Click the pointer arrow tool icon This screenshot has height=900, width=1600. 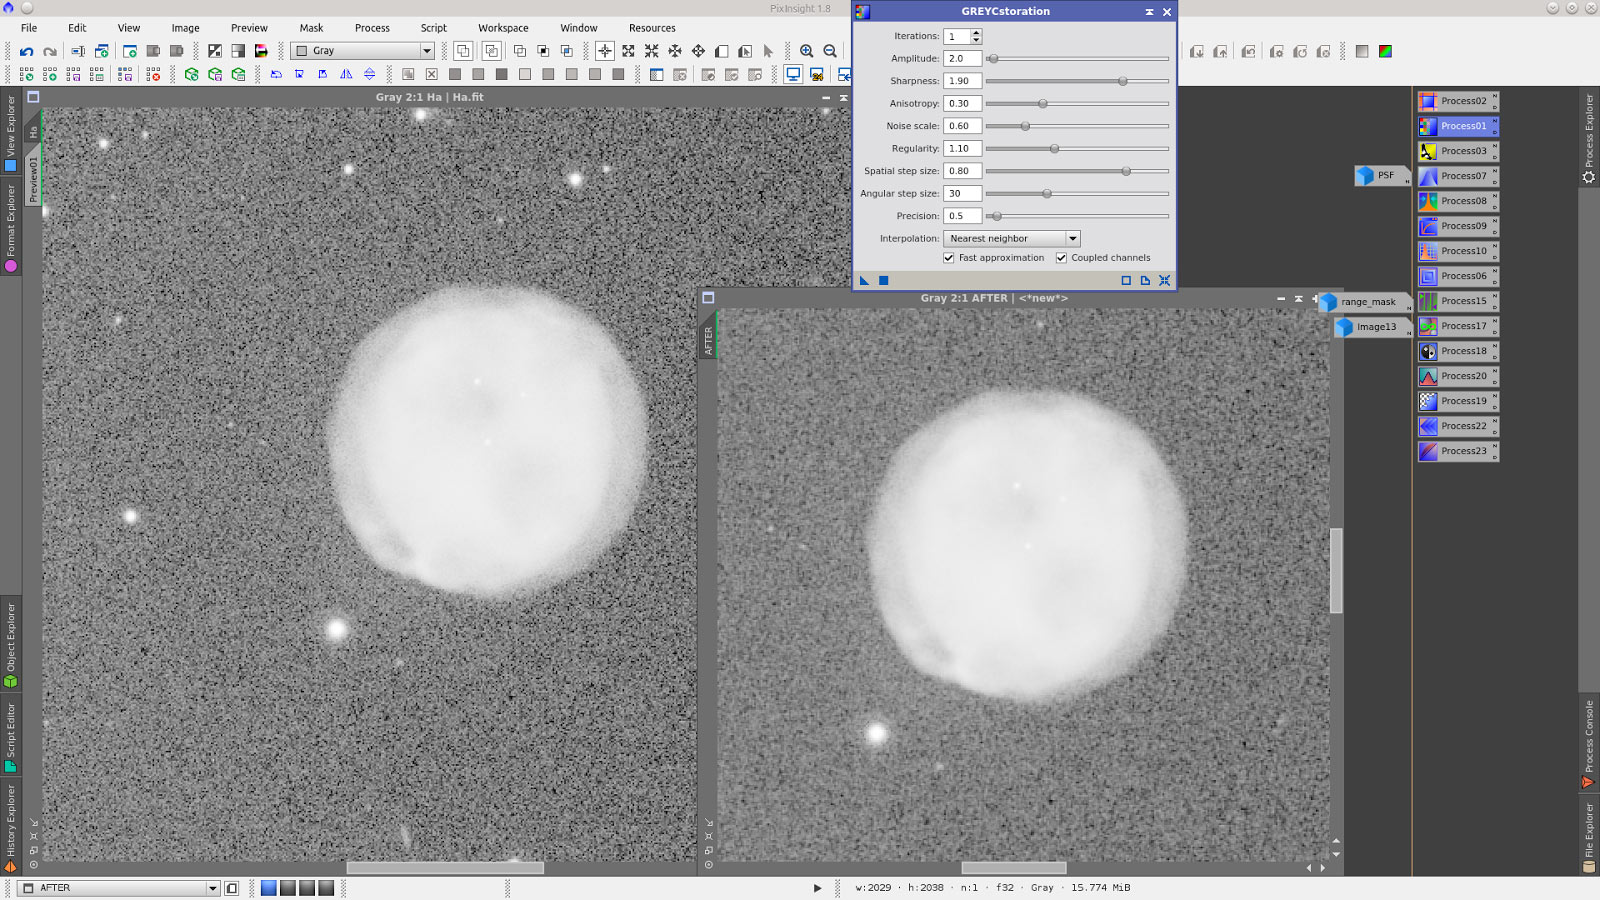(x=768, y=51)
